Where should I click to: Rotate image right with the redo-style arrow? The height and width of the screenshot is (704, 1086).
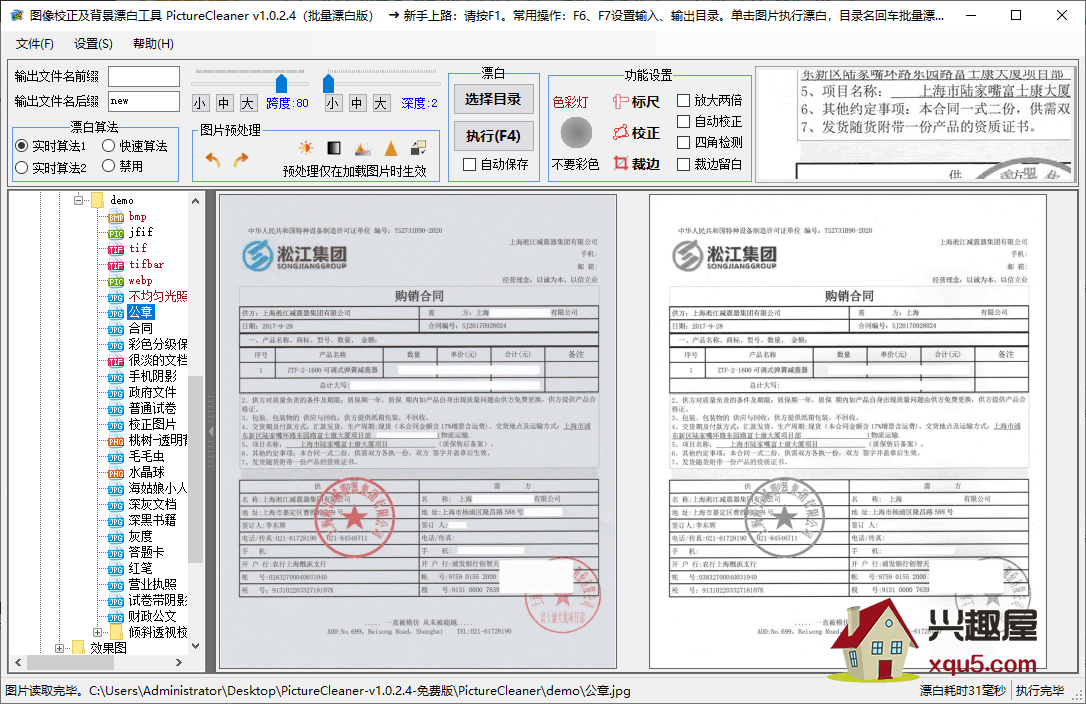point(240,160)
